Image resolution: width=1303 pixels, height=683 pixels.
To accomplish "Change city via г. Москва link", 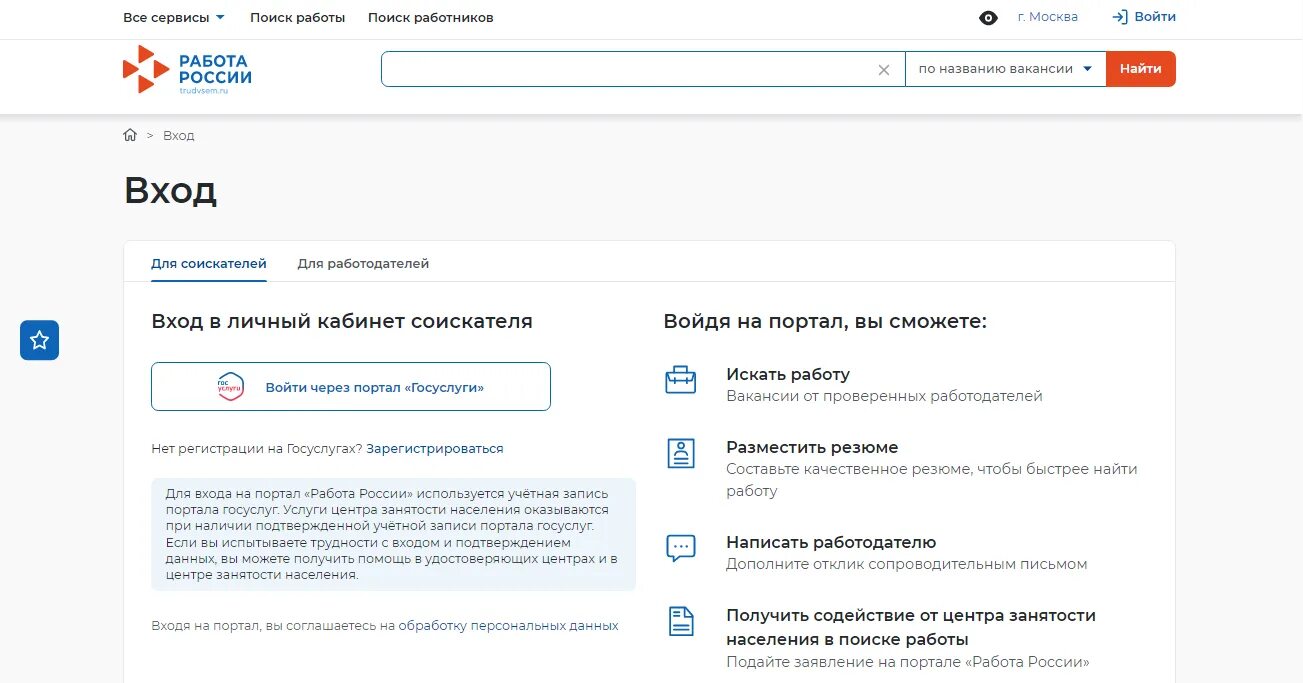I will click(1048, 17).
